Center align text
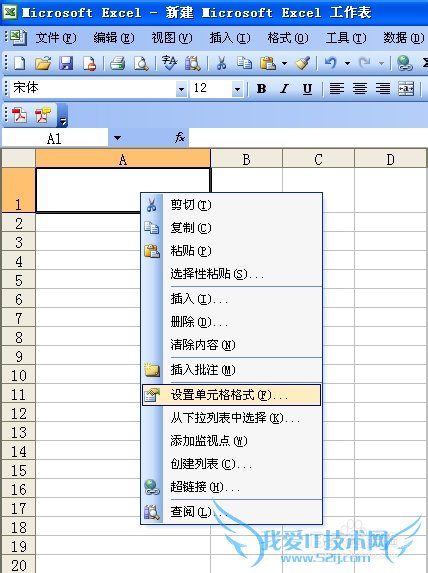 360,88
